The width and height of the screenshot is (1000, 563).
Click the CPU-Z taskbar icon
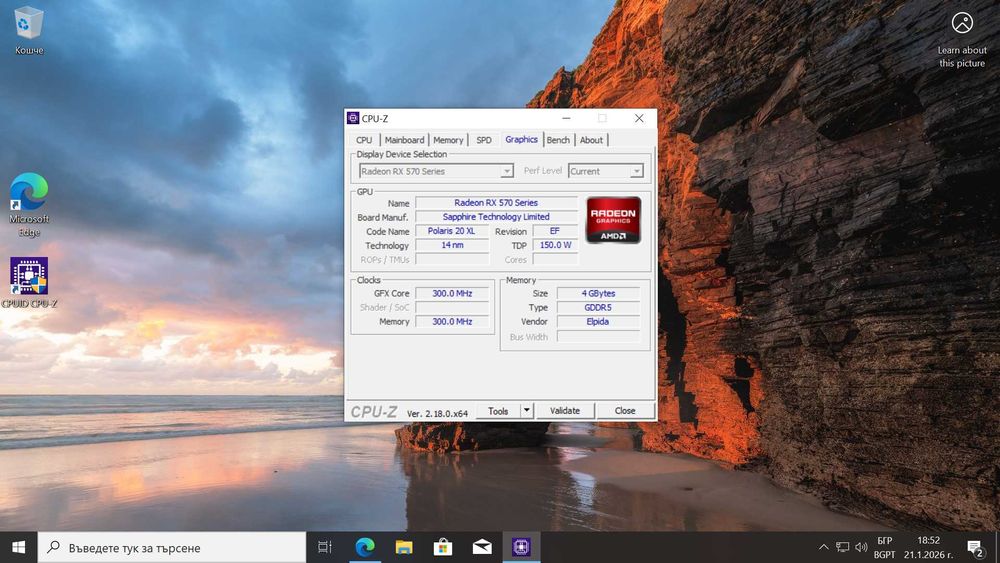521,547
